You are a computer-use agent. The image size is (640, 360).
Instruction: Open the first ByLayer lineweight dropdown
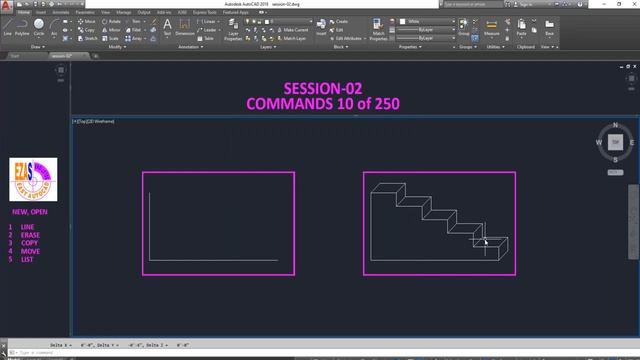pos(426,30)
